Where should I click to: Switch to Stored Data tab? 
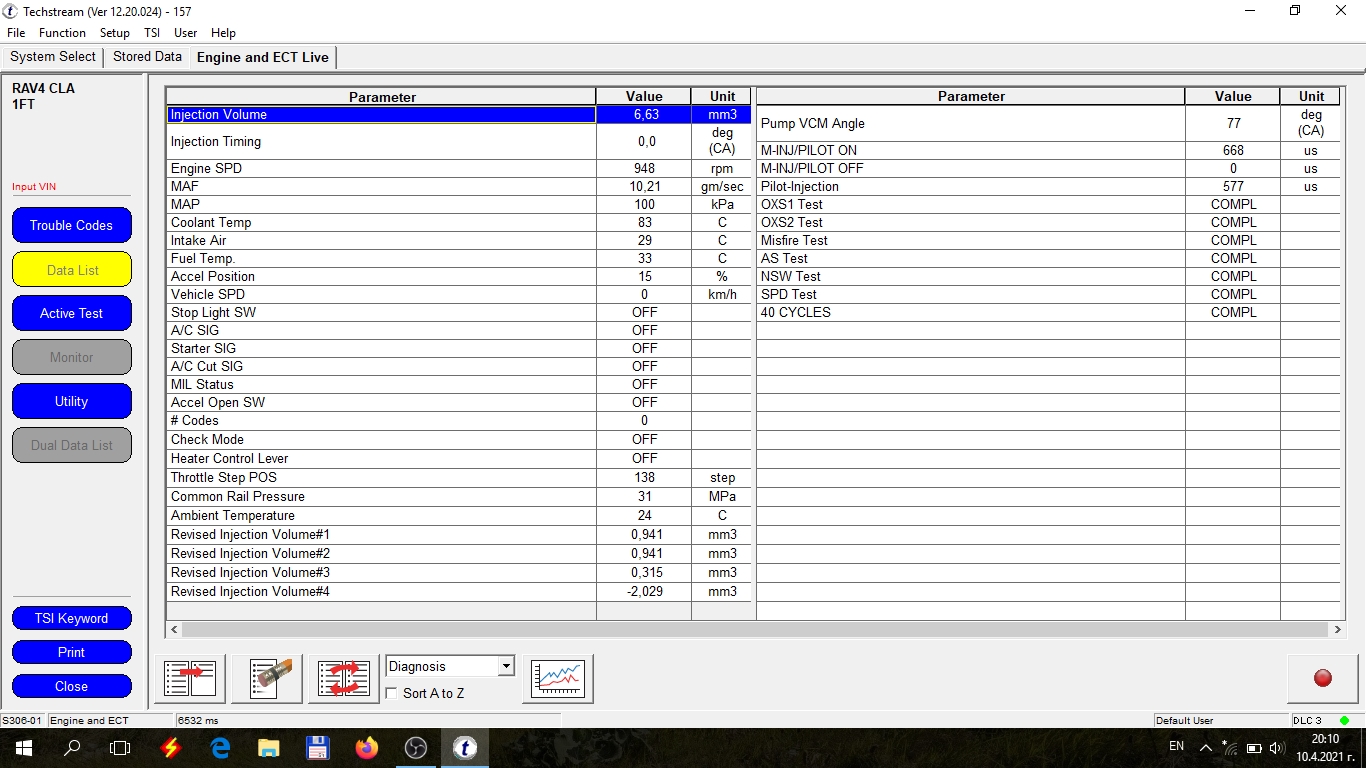click(147, 57)
